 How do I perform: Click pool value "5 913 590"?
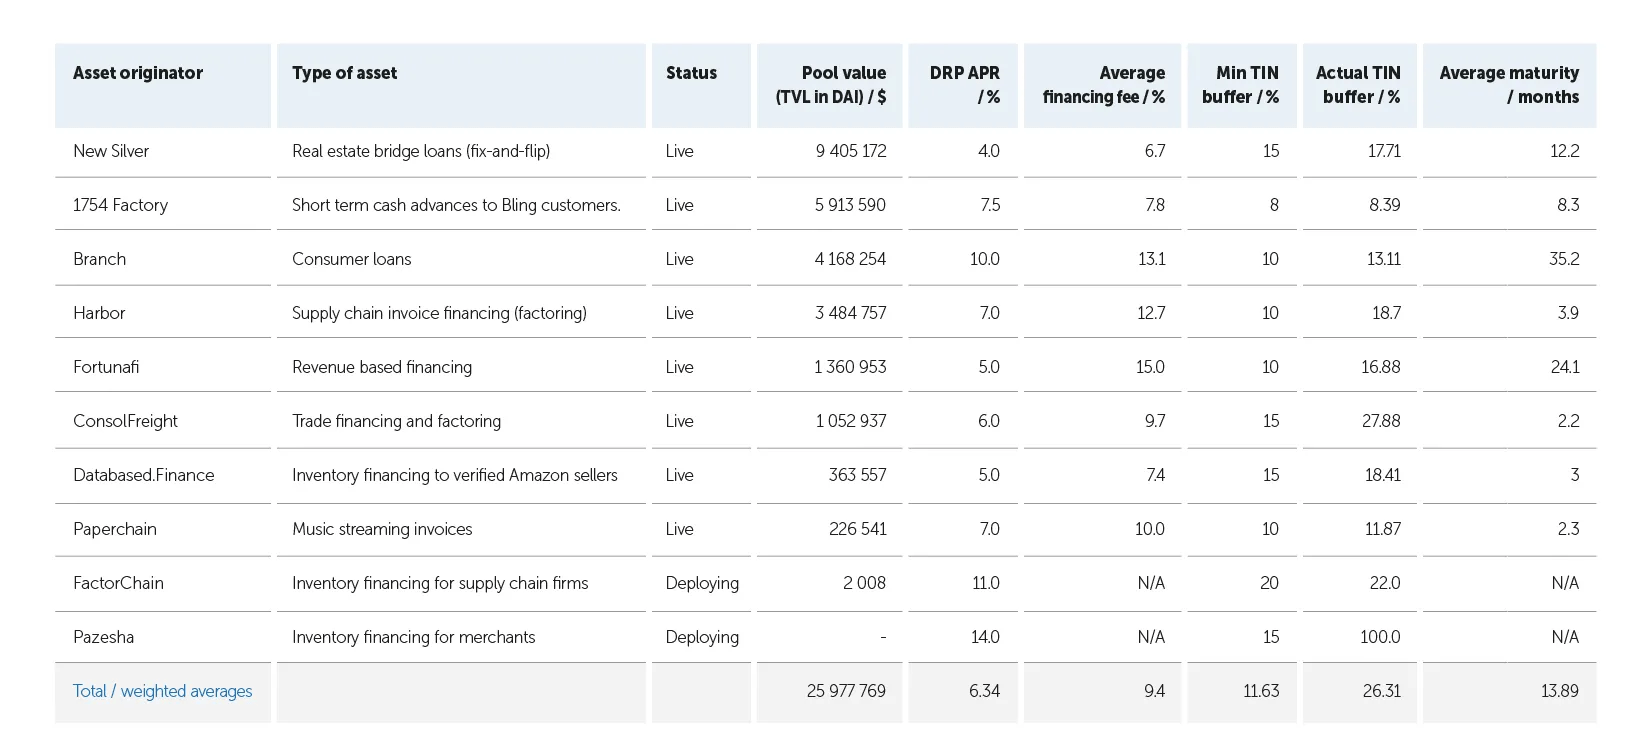coord(850,205)
